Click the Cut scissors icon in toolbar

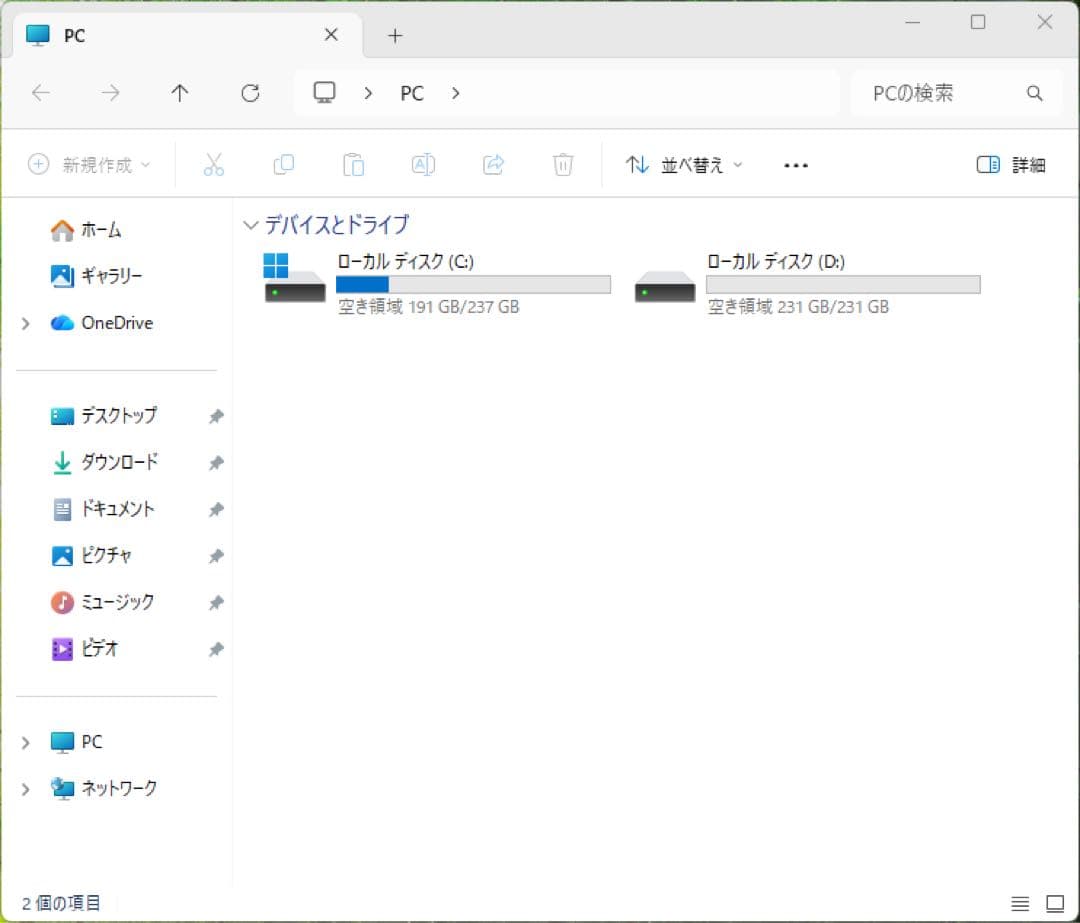(214, 165)
